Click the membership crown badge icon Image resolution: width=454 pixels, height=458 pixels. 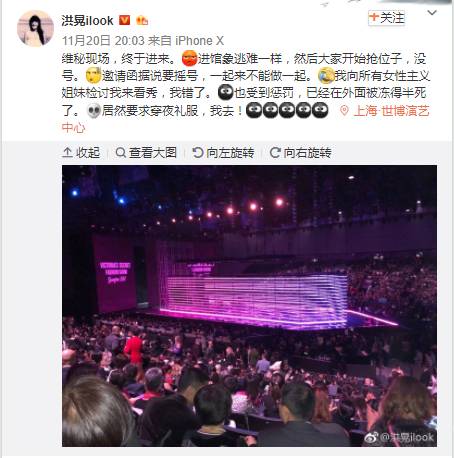[x=142, y=21]
